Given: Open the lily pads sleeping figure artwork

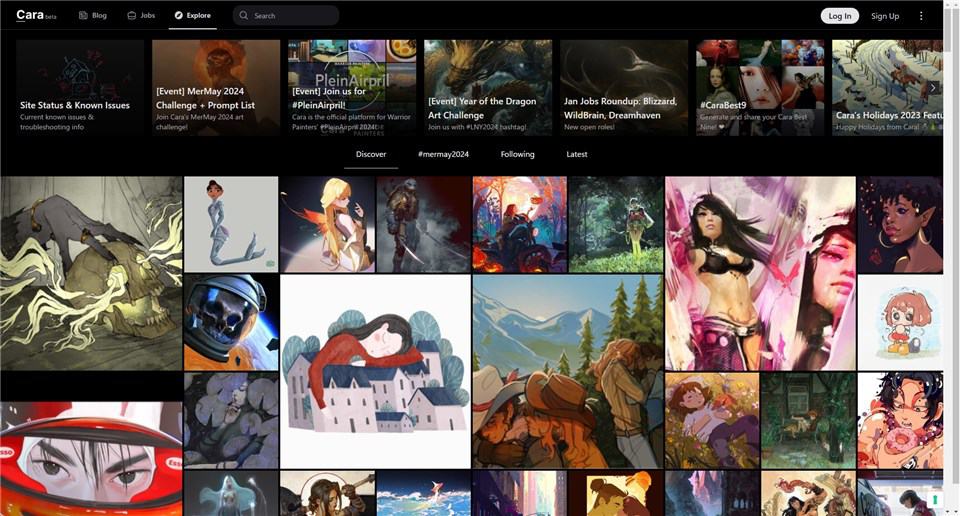Looking at the screenshot, I should [231, 420].
